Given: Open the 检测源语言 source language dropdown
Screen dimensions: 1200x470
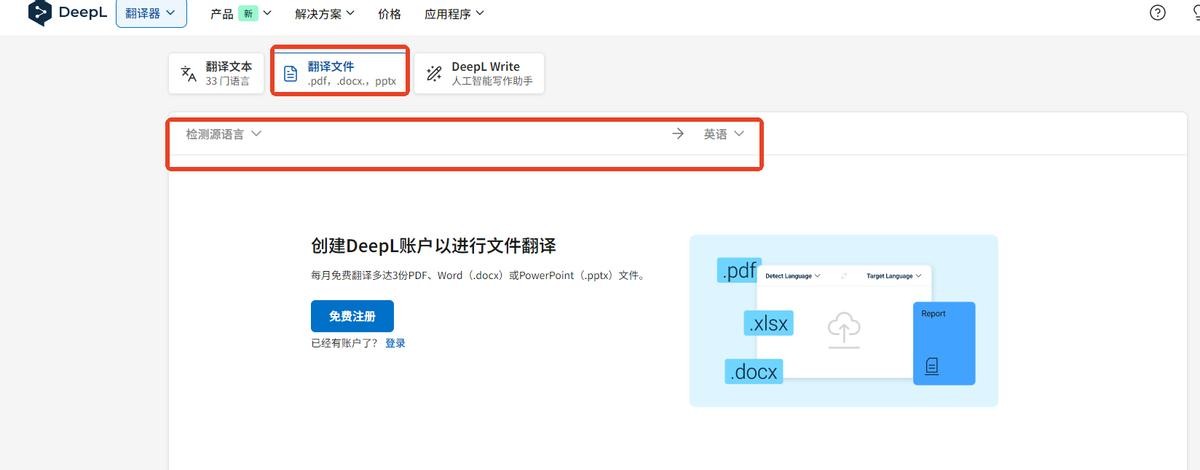Looking at the screenshot, I should point(223,134).
